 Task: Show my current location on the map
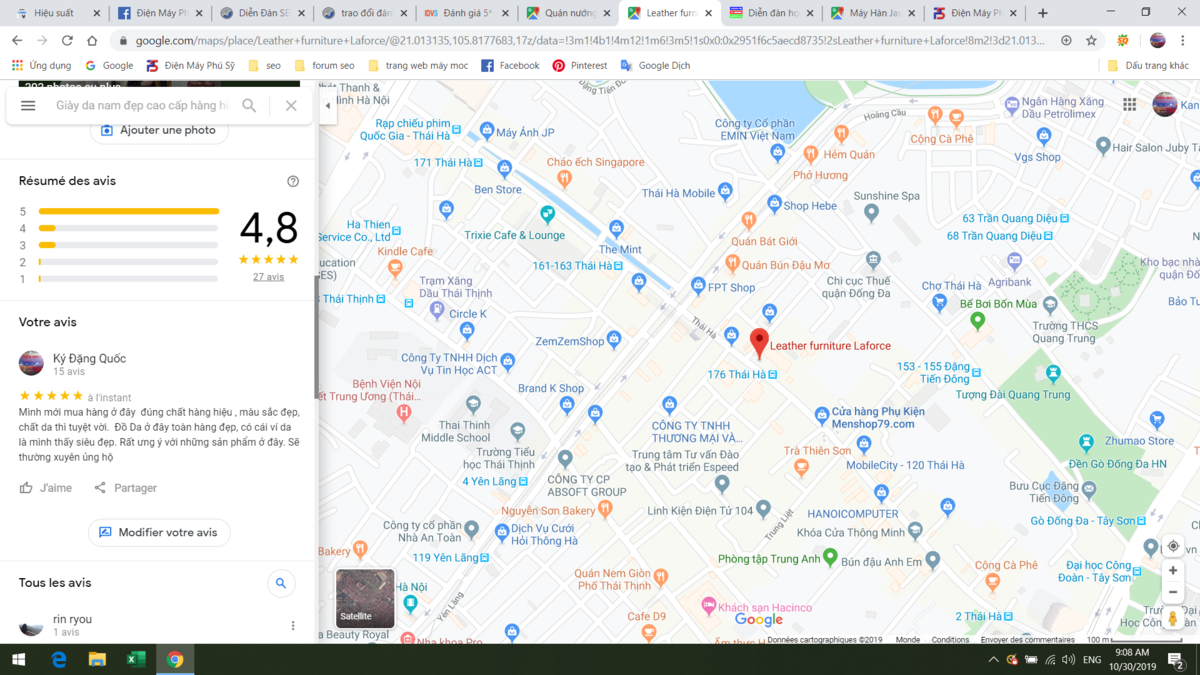tap(1173, 546)
